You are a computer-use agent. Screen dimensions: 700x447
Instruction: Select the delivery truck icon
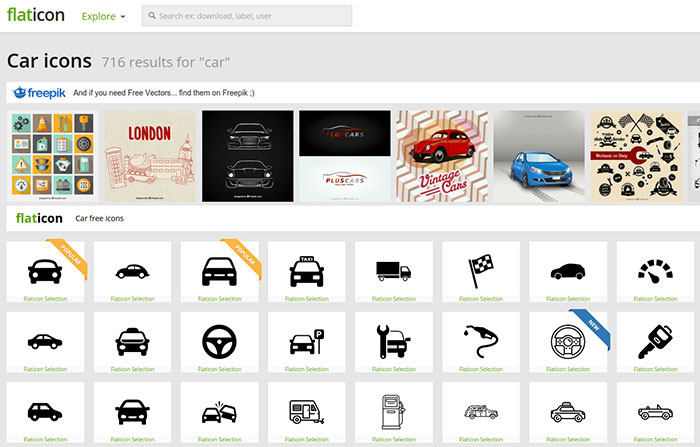[x=394, y=271]
